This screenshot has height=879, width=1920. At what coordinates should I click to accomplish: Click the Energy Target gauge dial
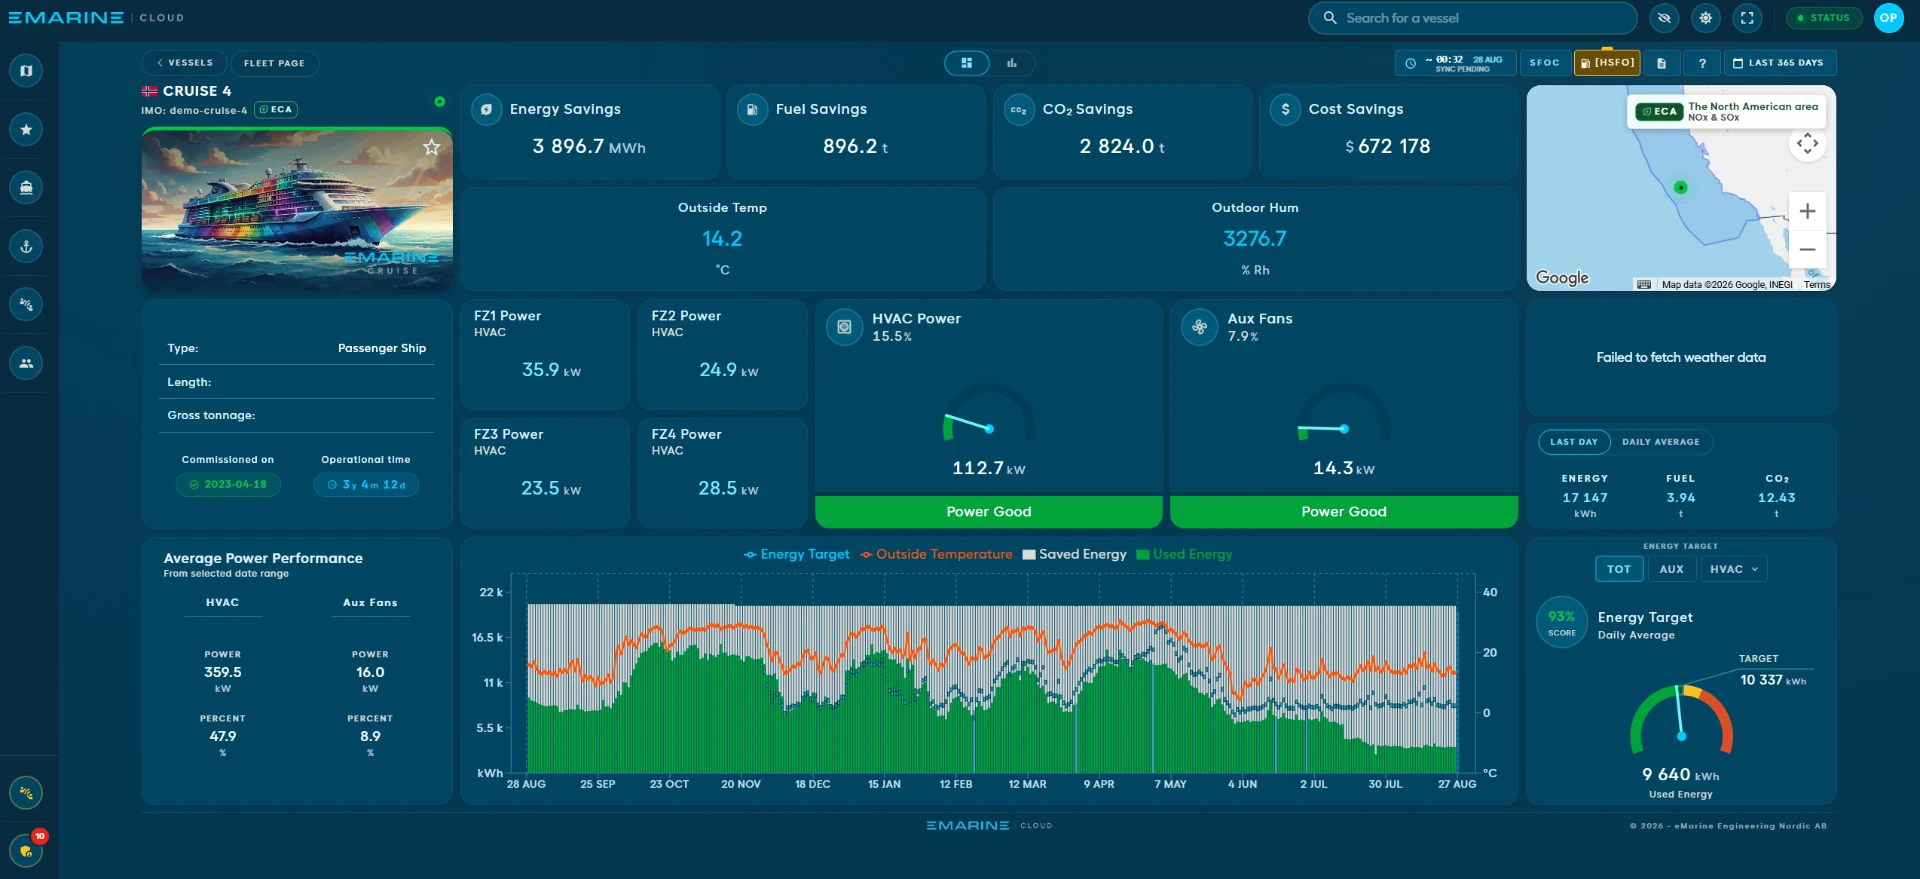1682,719
